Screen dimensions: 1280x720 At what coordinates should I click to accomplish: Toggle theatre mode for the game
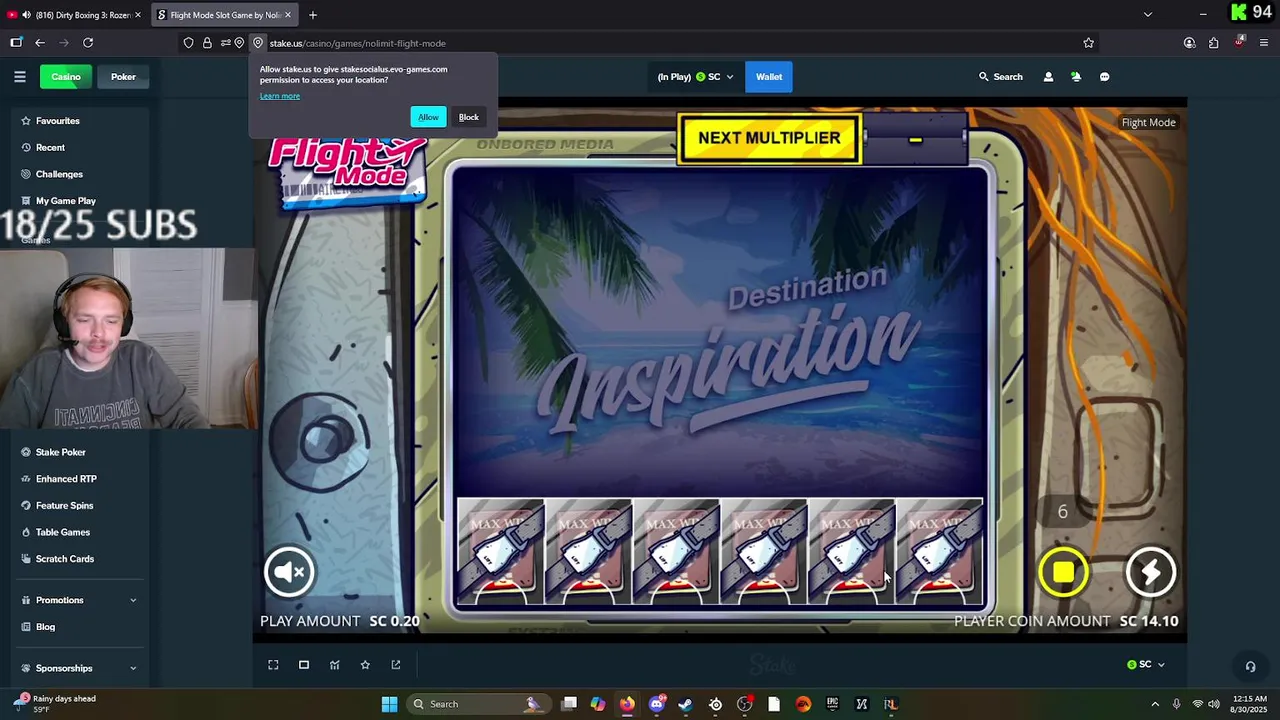(x=304, y=665)
